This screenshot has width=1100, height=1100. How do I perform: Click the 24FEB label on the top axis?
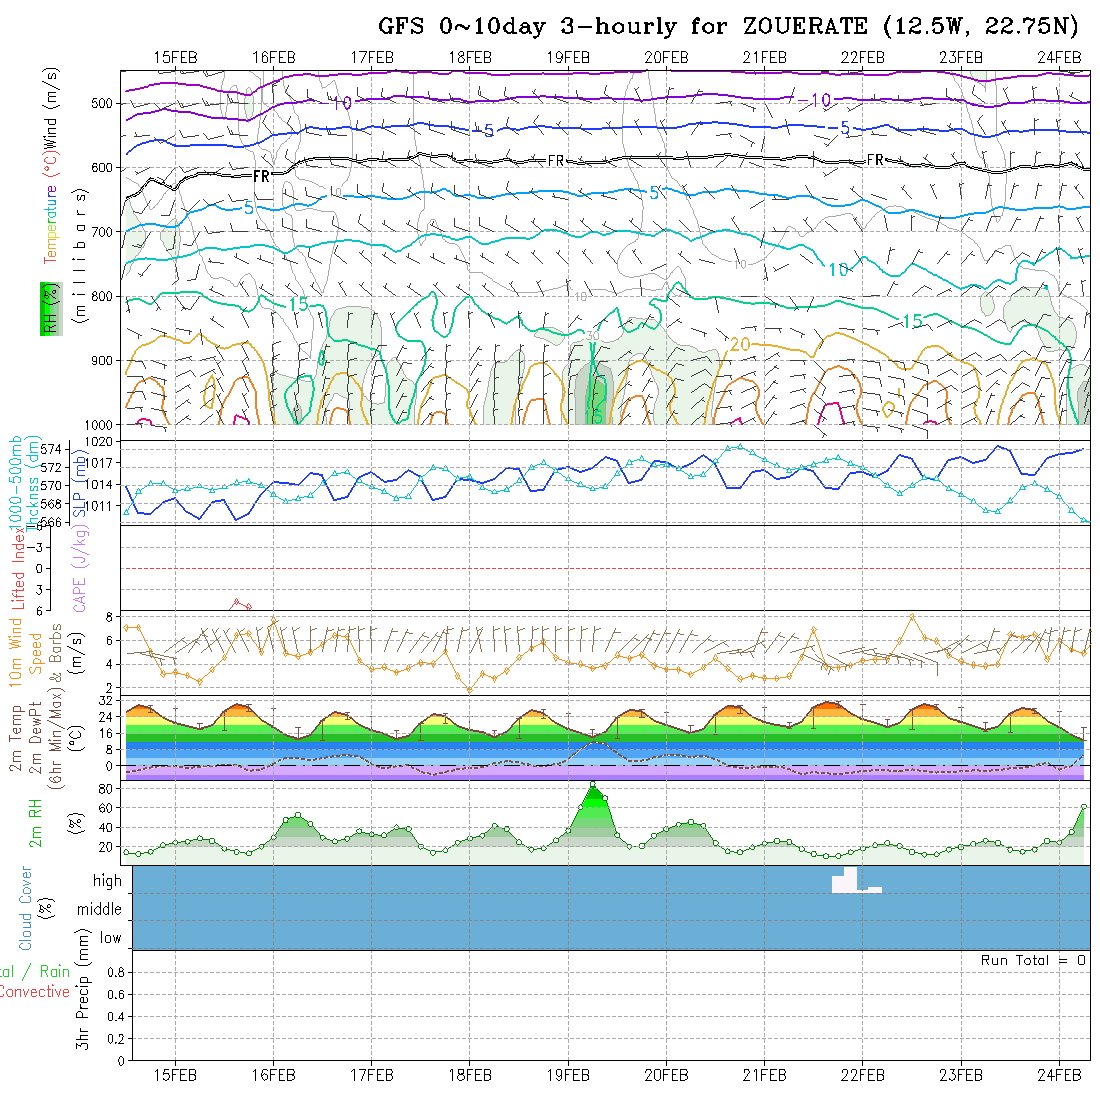[1058, 57]
